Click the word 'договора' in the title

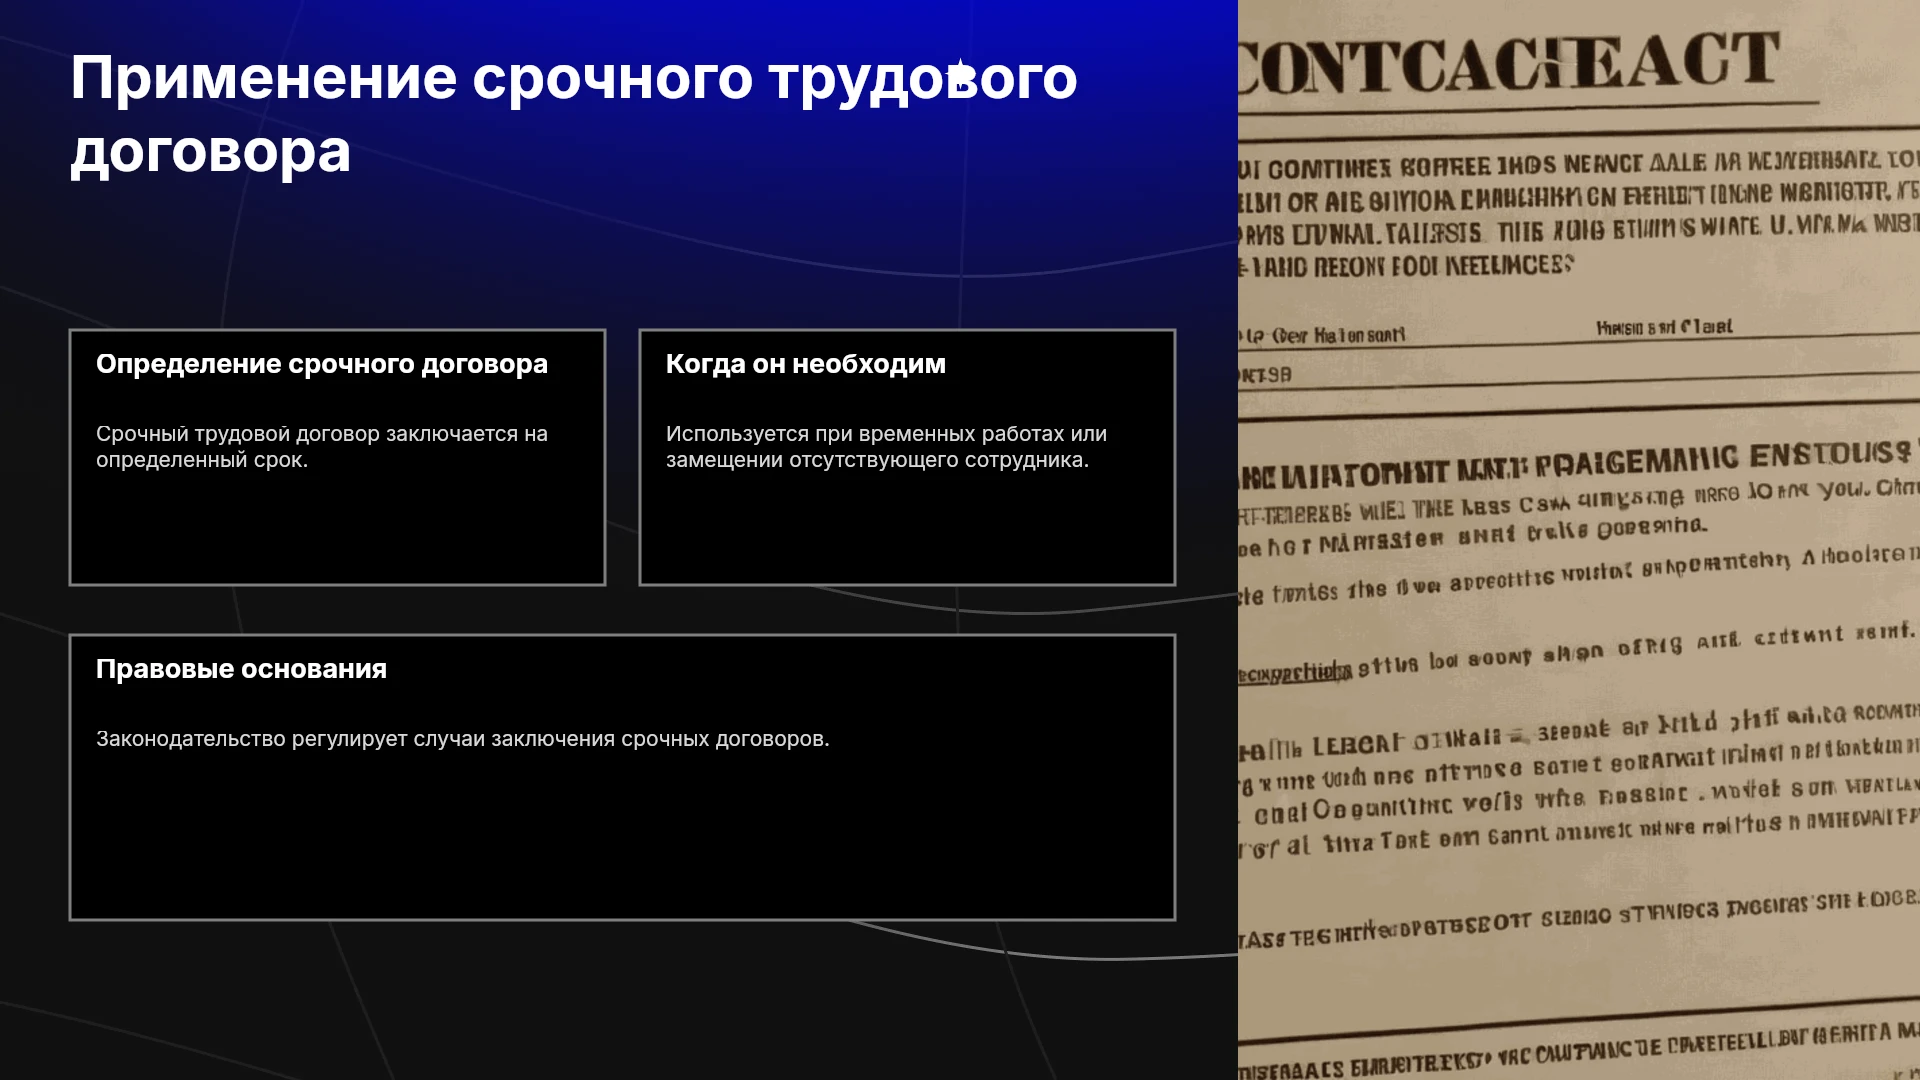211,152
